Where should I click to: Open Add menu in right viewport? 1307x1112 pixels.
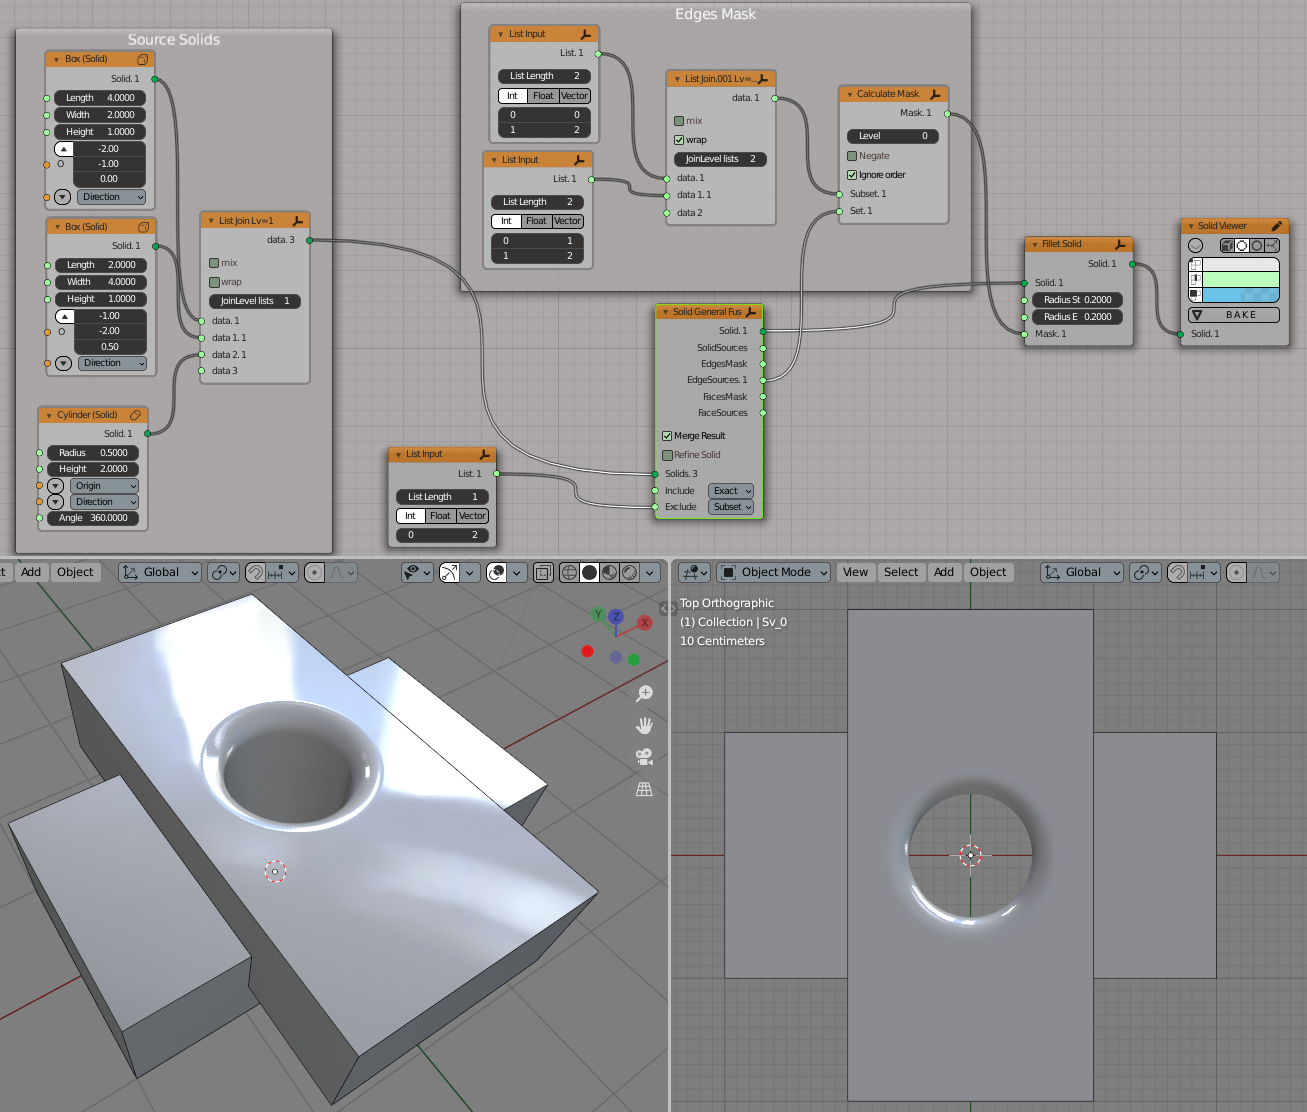coord(944,572)
